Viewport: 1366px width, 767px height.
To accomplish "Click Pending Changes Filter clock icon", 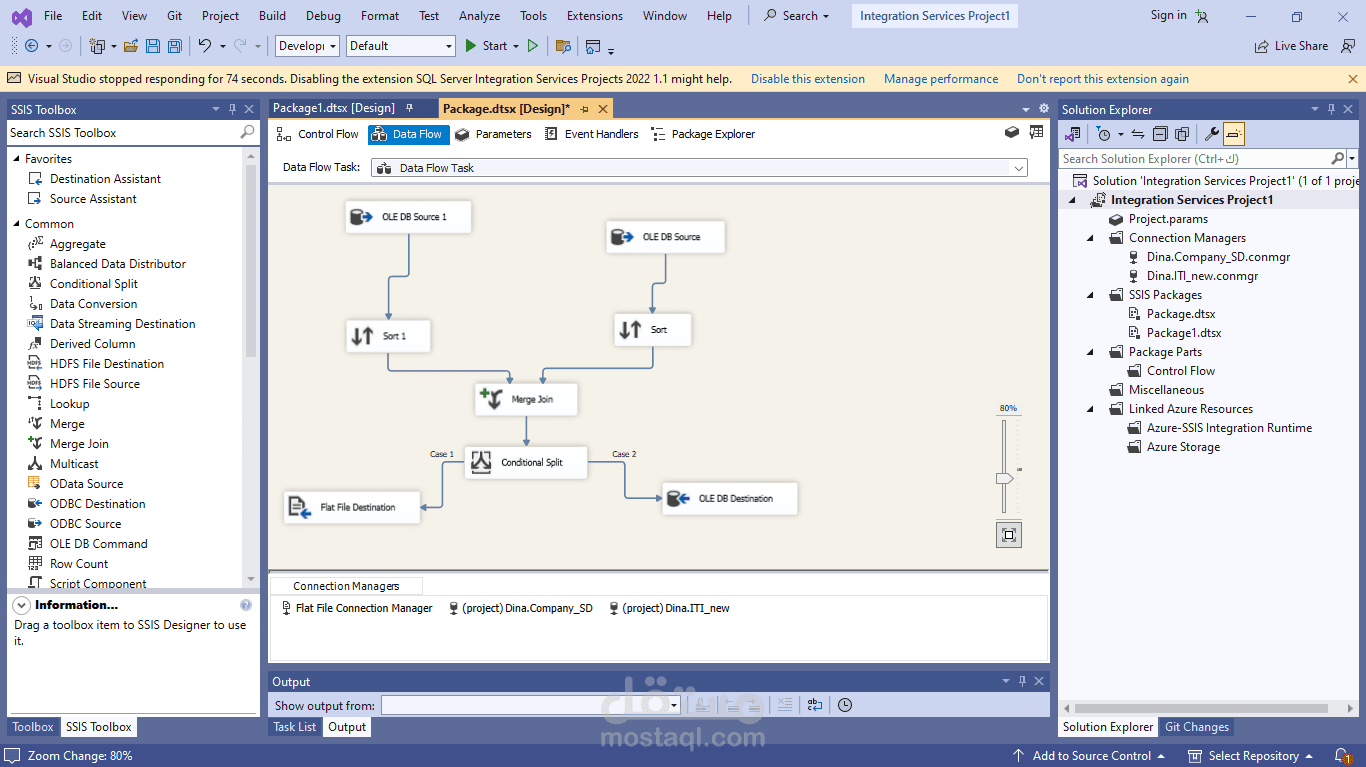I will coord(1103,134).
